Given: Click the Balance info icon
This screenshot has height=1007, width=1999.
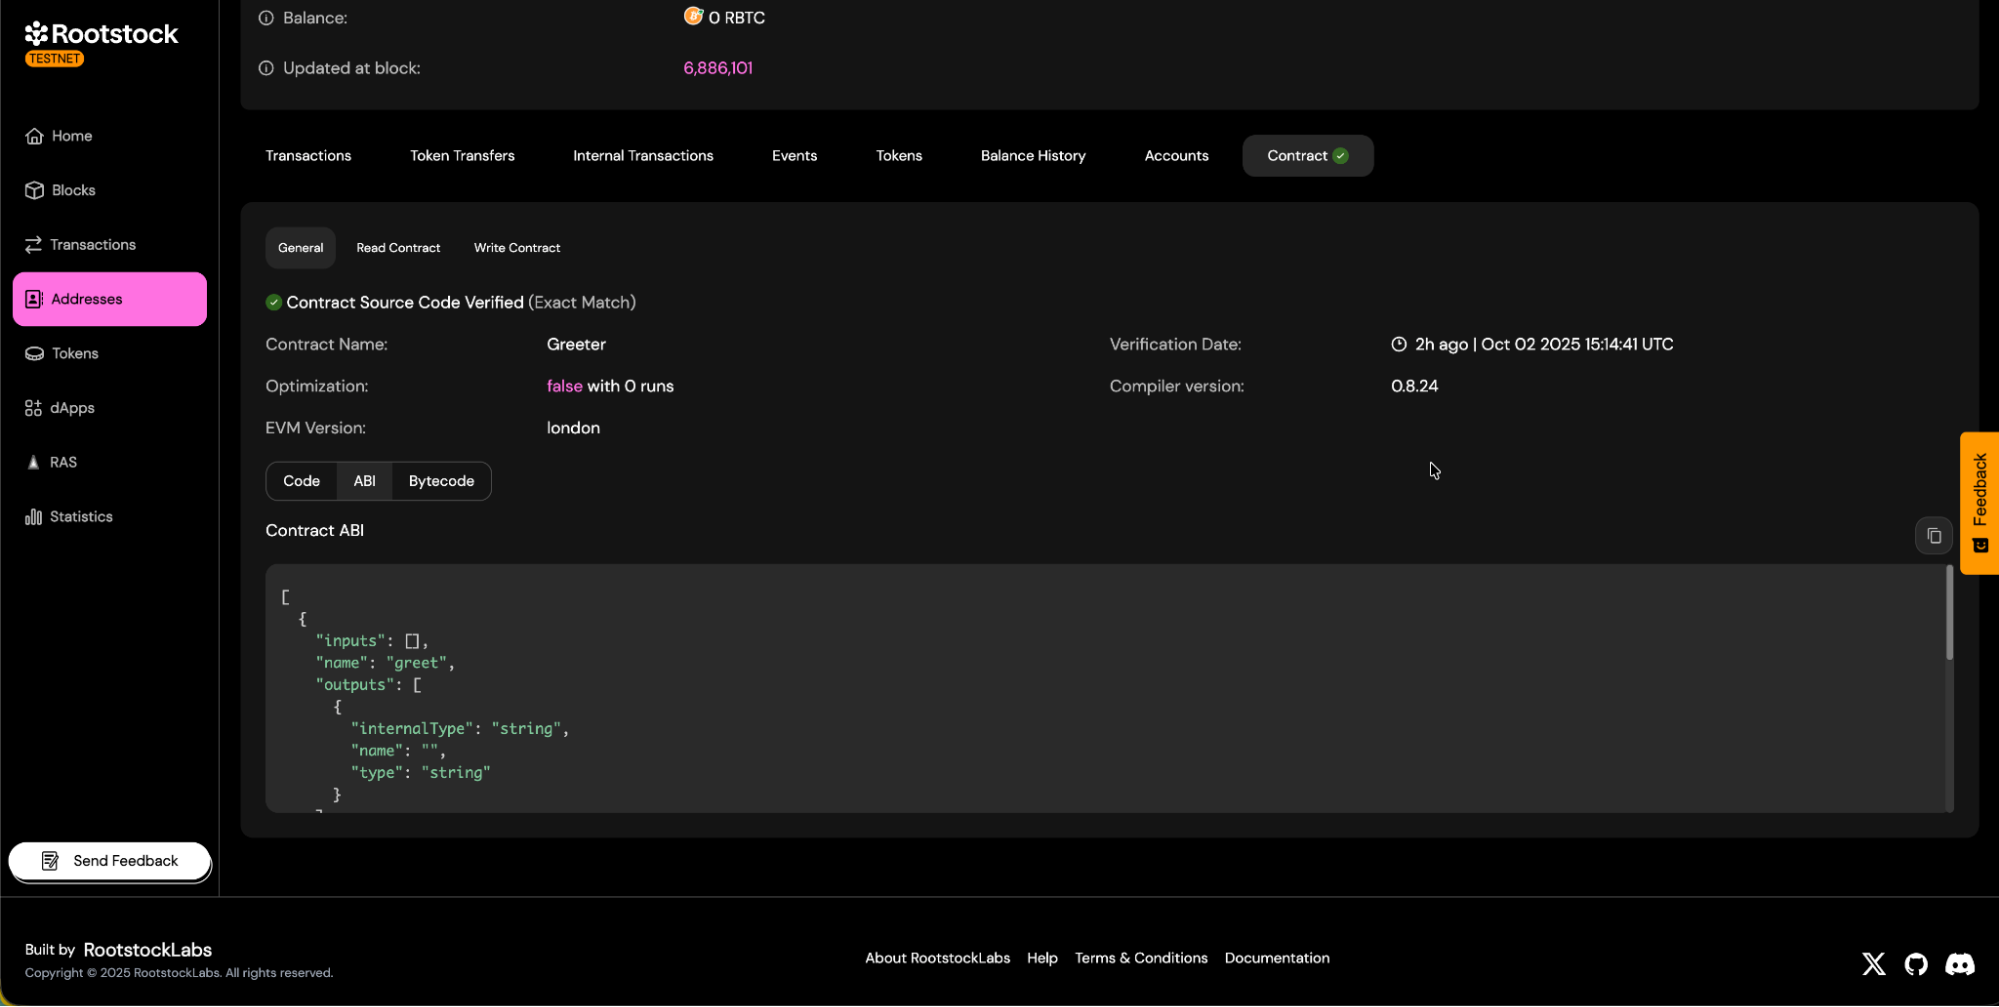Looking at the screenshot, I should click(x=266, y=18).
